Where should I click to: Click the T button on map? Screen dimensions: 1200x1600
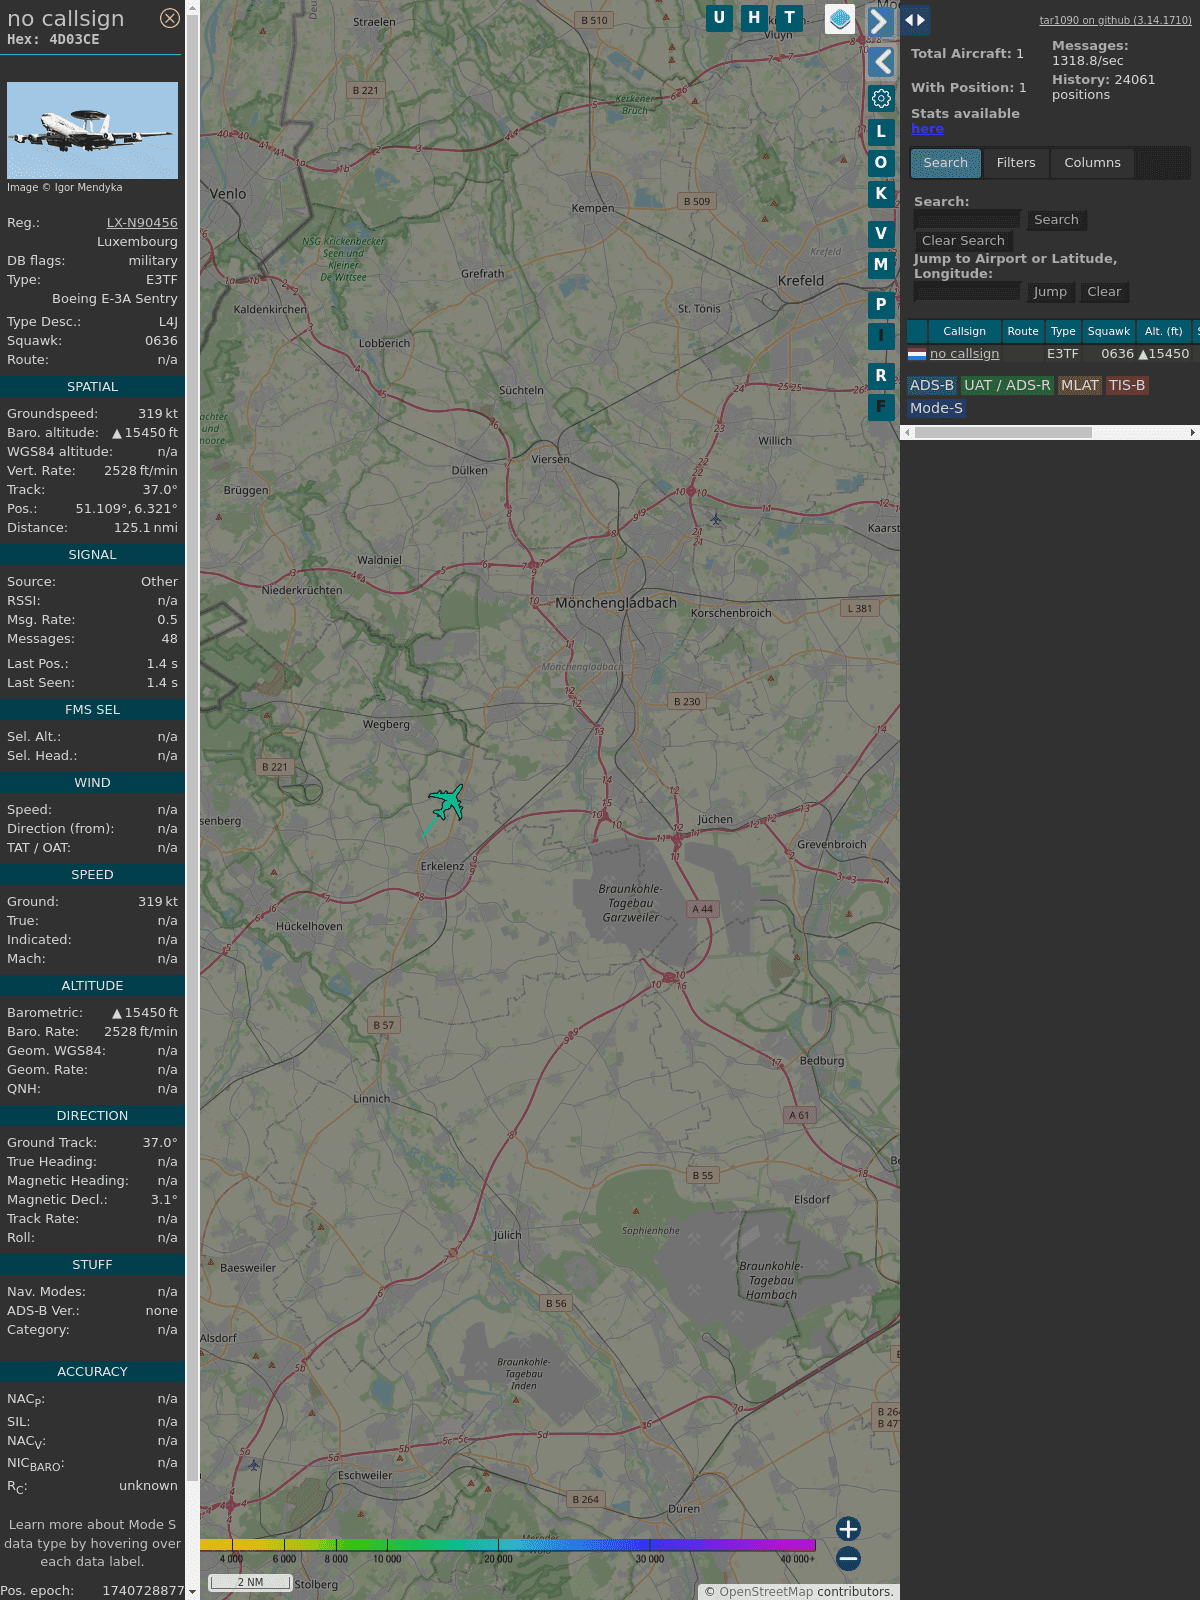(790, 18)
